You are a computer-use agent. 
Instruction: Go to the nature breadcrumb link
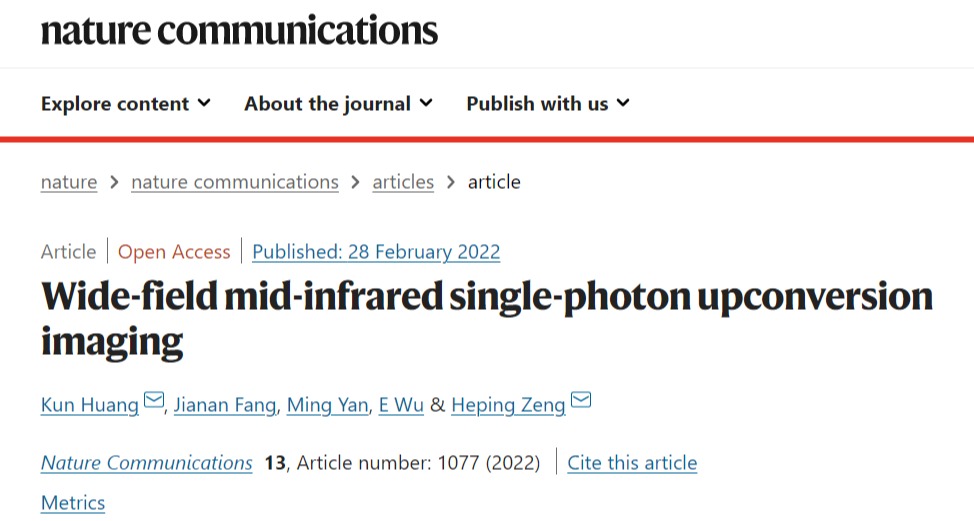(69, 182)
